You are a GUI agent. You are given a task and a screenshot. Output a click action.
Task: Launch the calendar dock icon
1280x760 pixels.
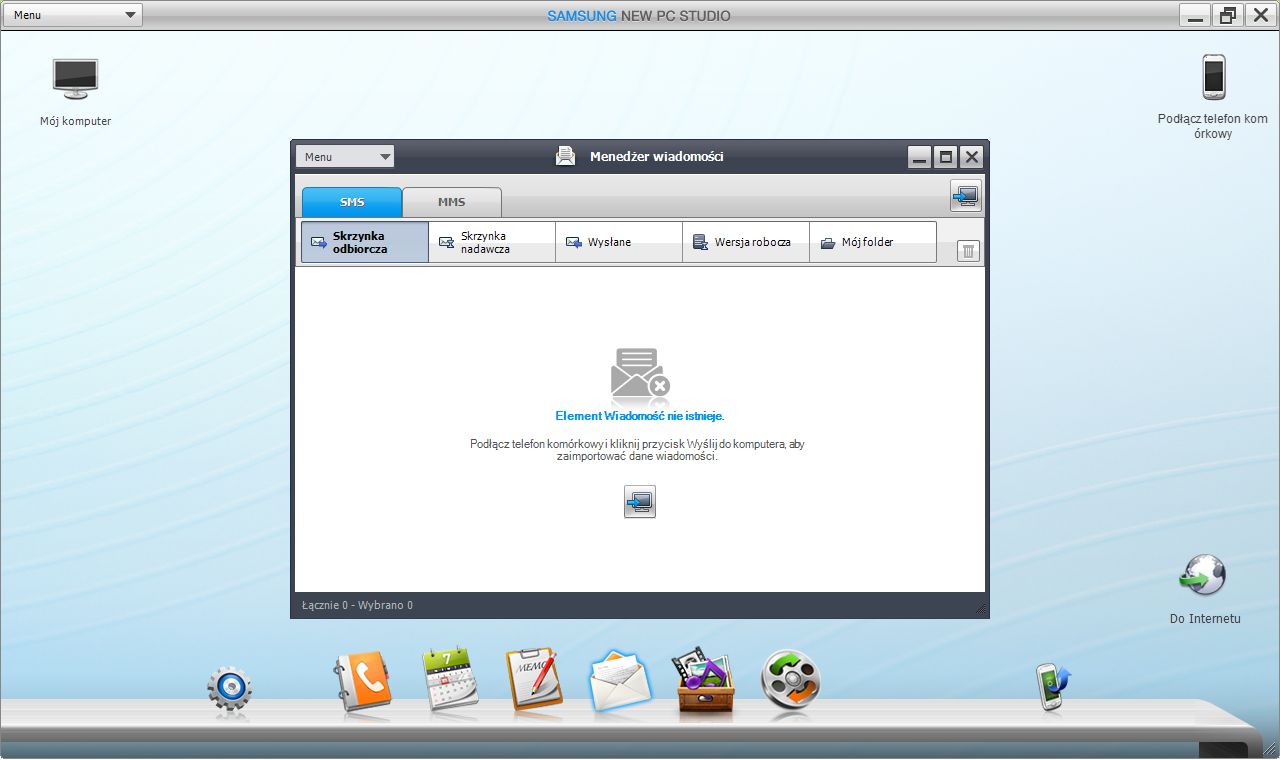click(x=449, y=680)
